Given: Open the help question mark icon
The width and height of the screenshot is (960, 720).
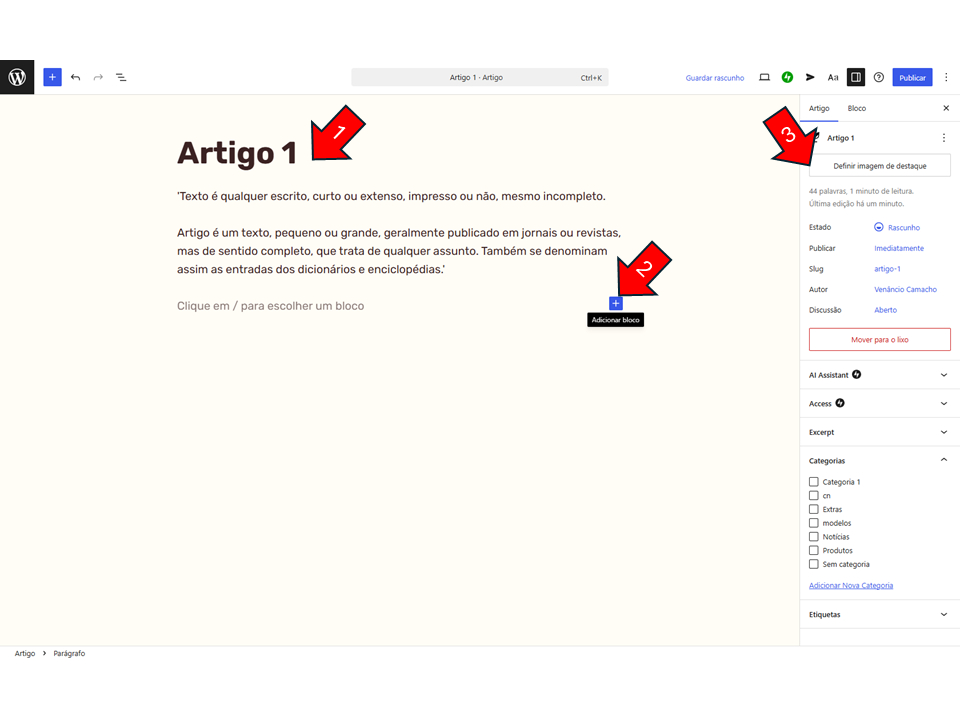Looking at the screenshot, I should pyautogui.click(x=878, y=77).
